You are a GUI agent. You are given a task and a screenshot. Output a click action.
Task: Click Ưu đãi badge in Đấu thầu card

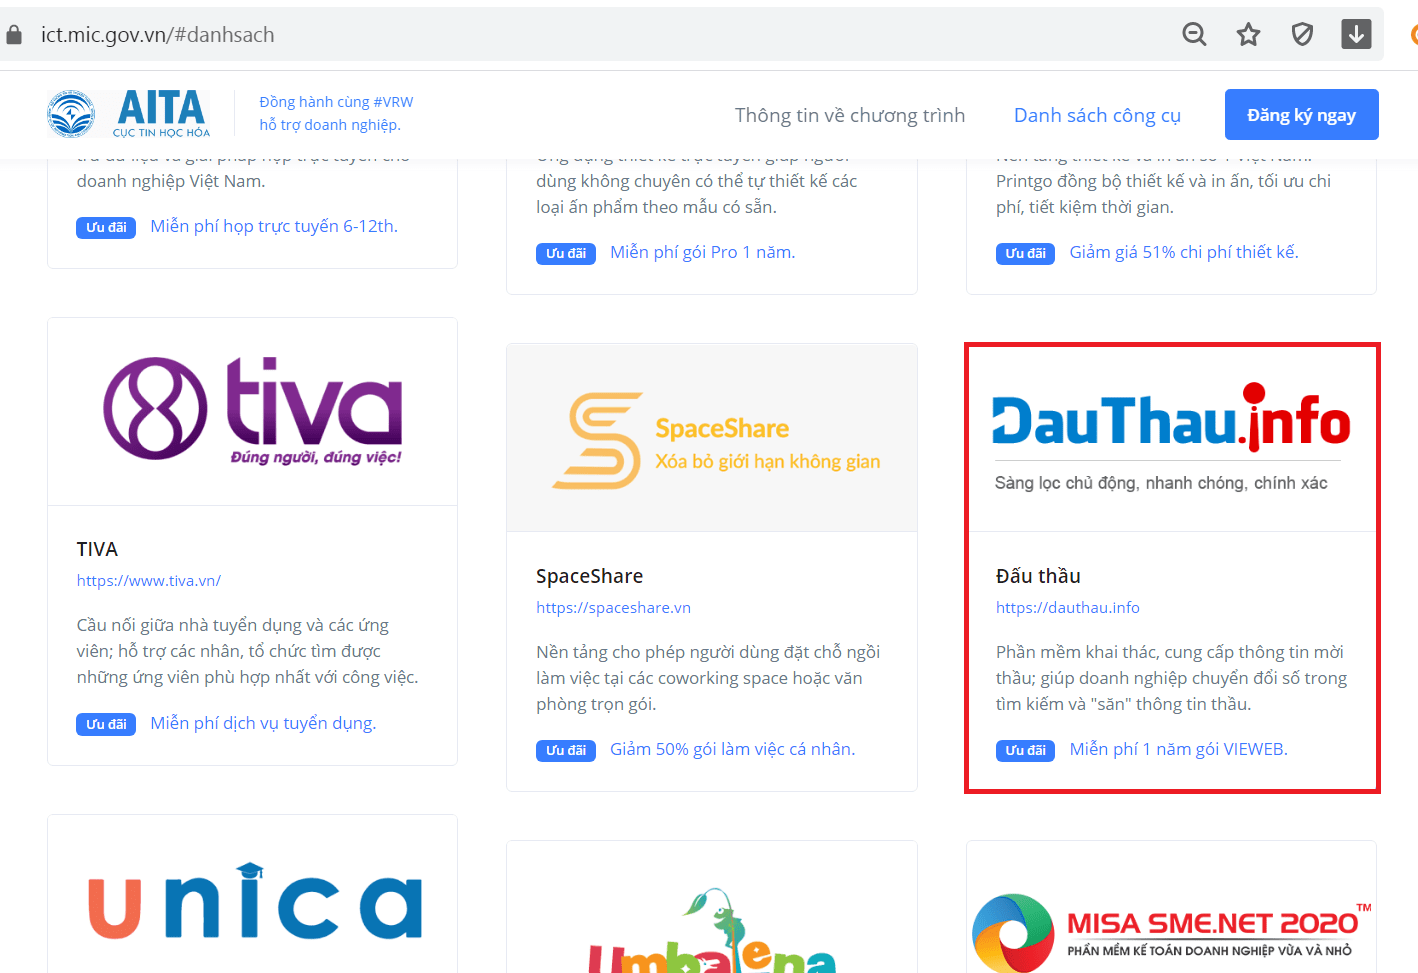(1025, 750)
